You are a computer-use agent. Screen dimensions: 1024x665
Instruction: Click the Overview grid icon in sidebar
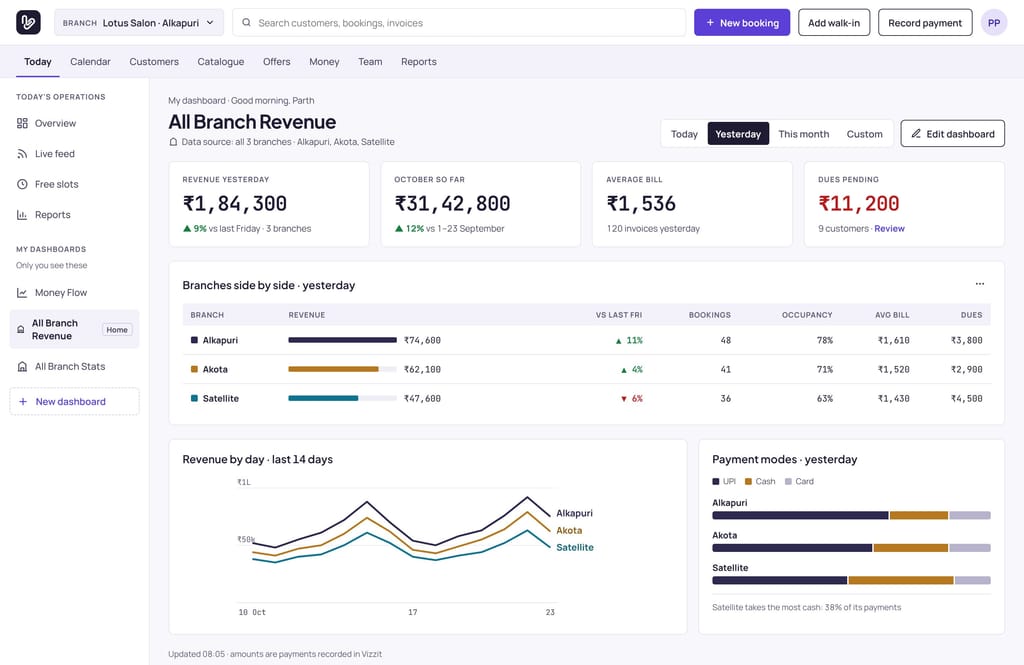click(22, 123)
